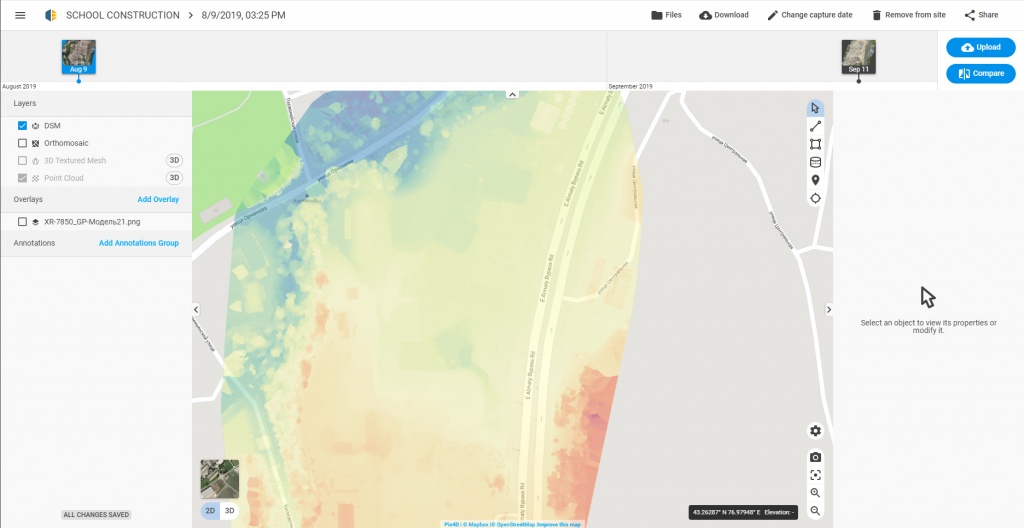The image size is (1024, 528).
Task: Select the Sep 11 timeline capture
Action: point(858,56)
